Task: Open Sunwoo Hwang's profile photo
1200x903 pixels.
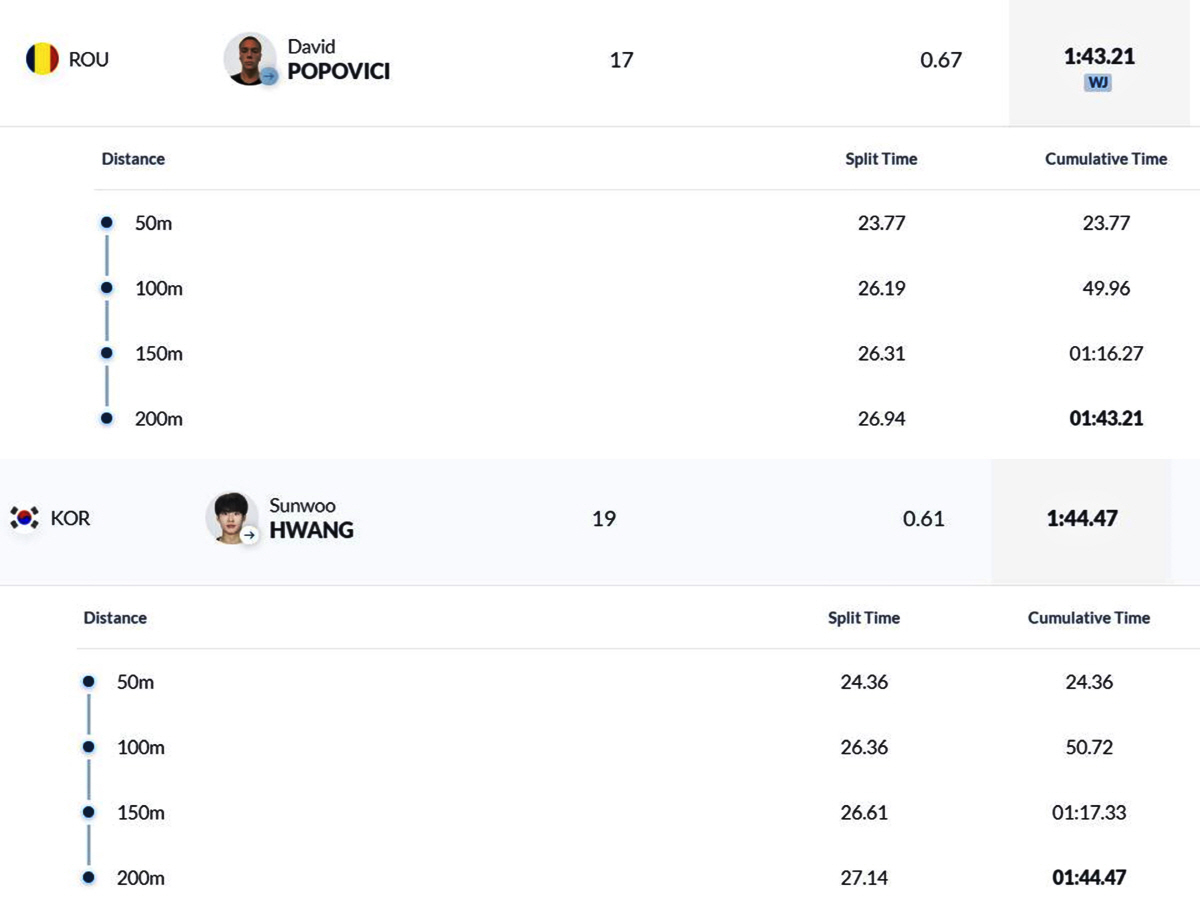Action: click(x=231, y=518)
